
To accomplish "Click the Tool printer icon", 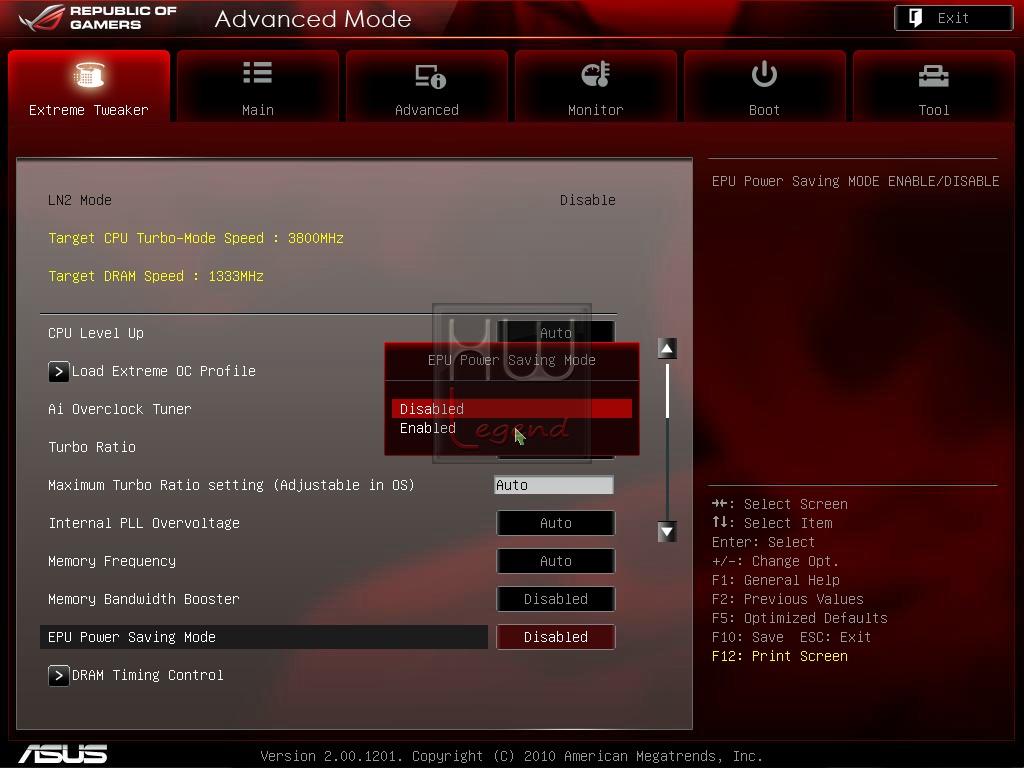I will pyautogui.click(x=933, y=76).
